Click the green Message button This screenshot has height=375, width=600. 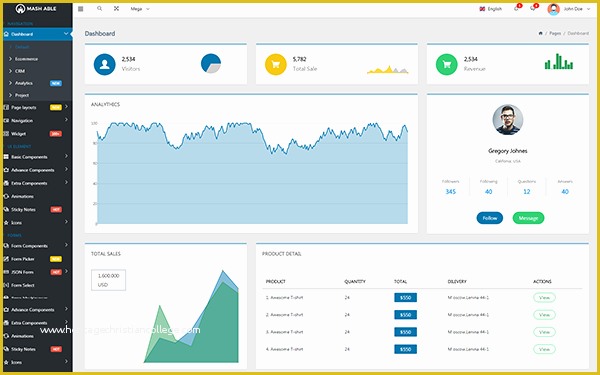tap(528, 218)
